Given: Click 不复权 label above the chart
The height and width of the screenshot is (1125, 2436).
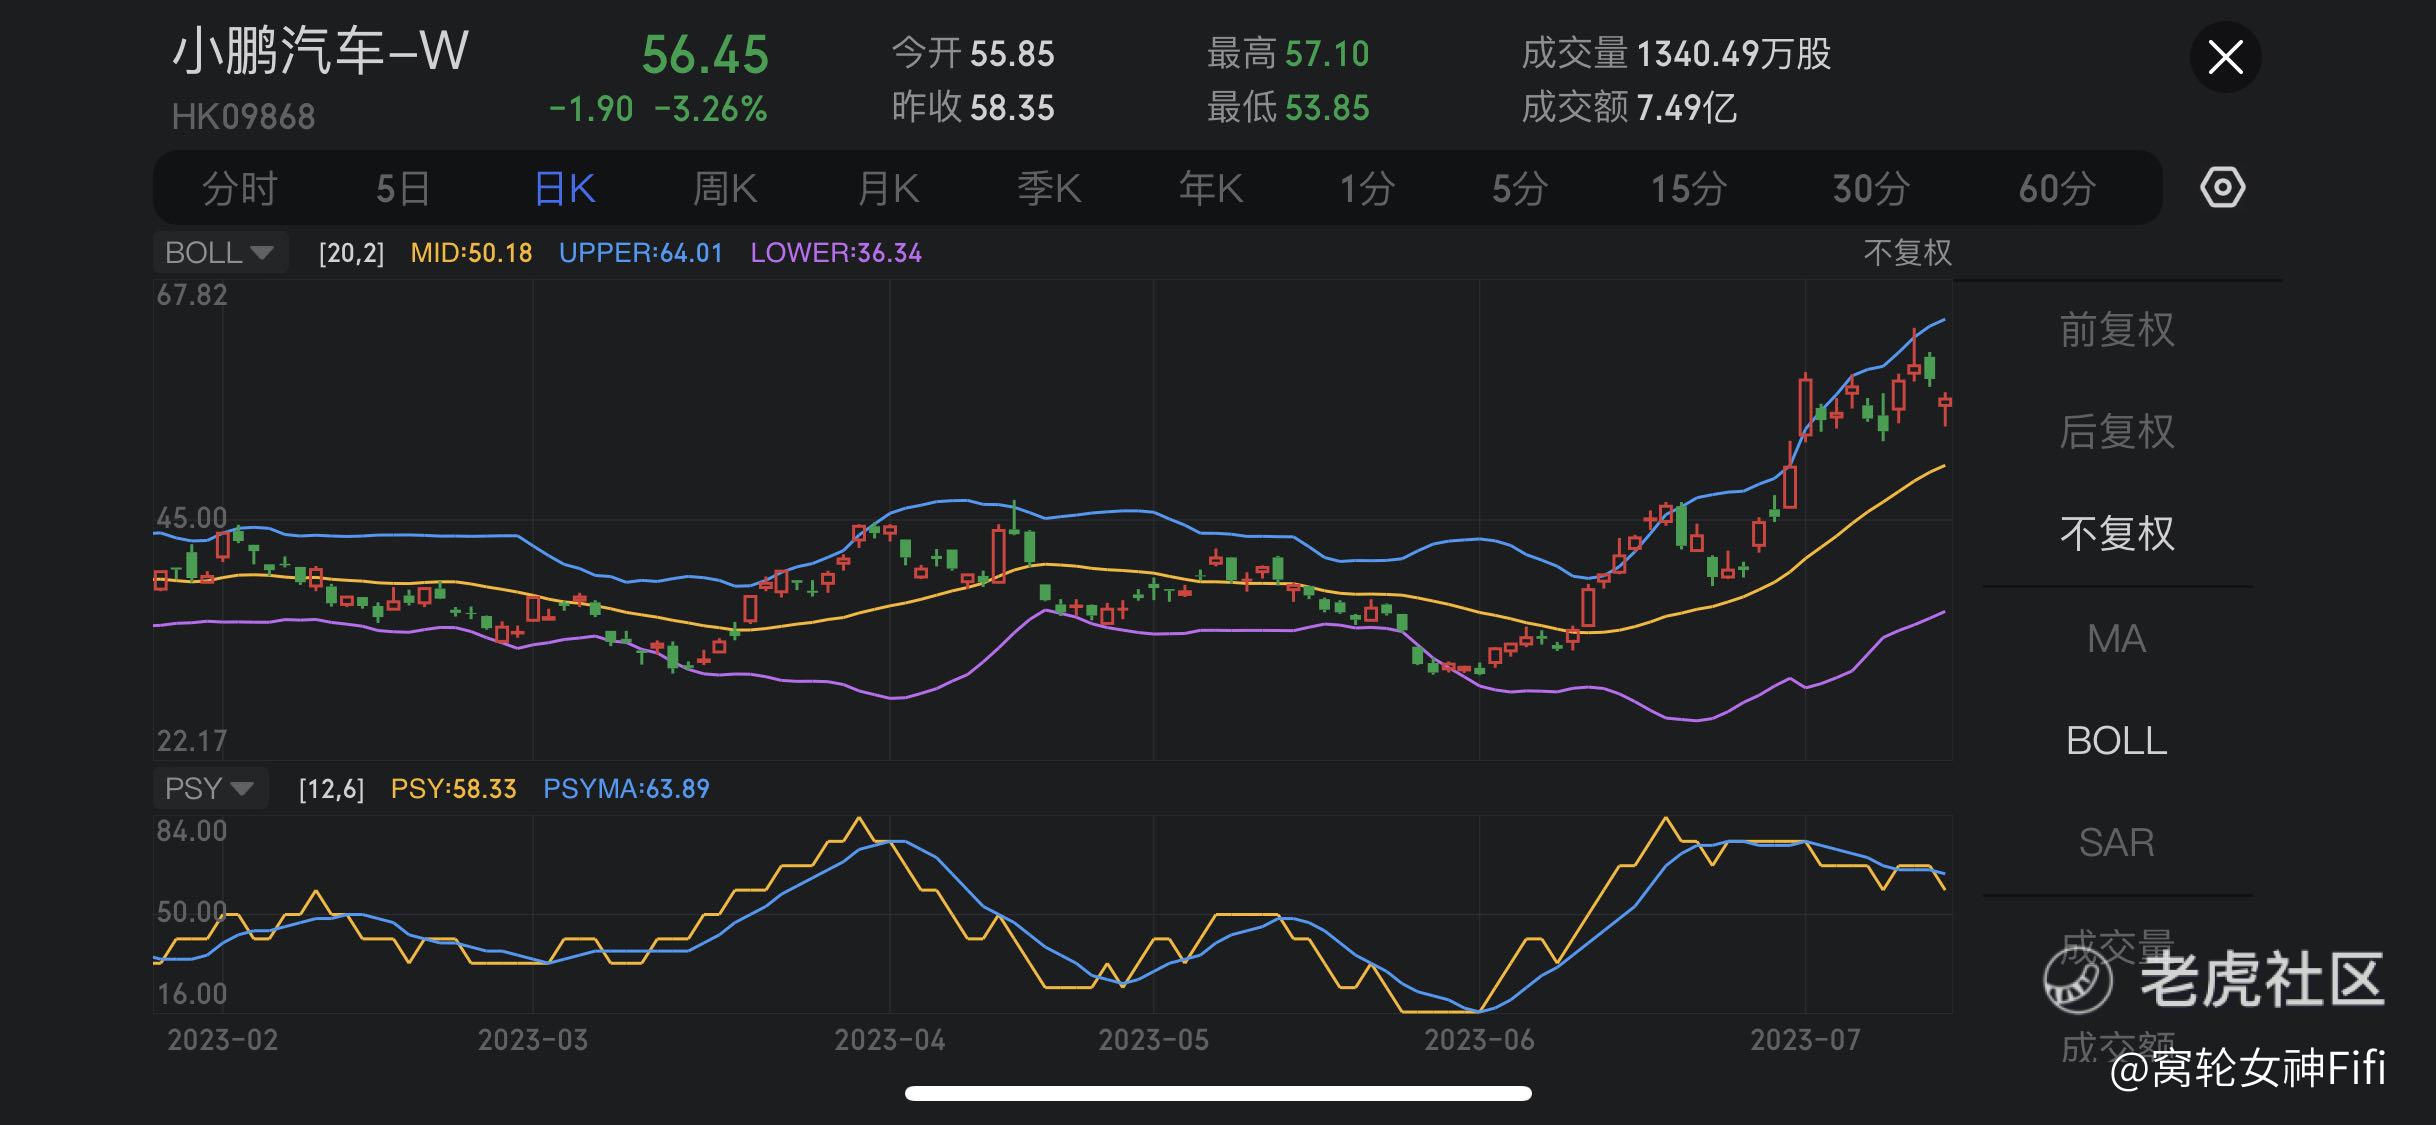Looking at the screenshot, I should coord(1907,252).
